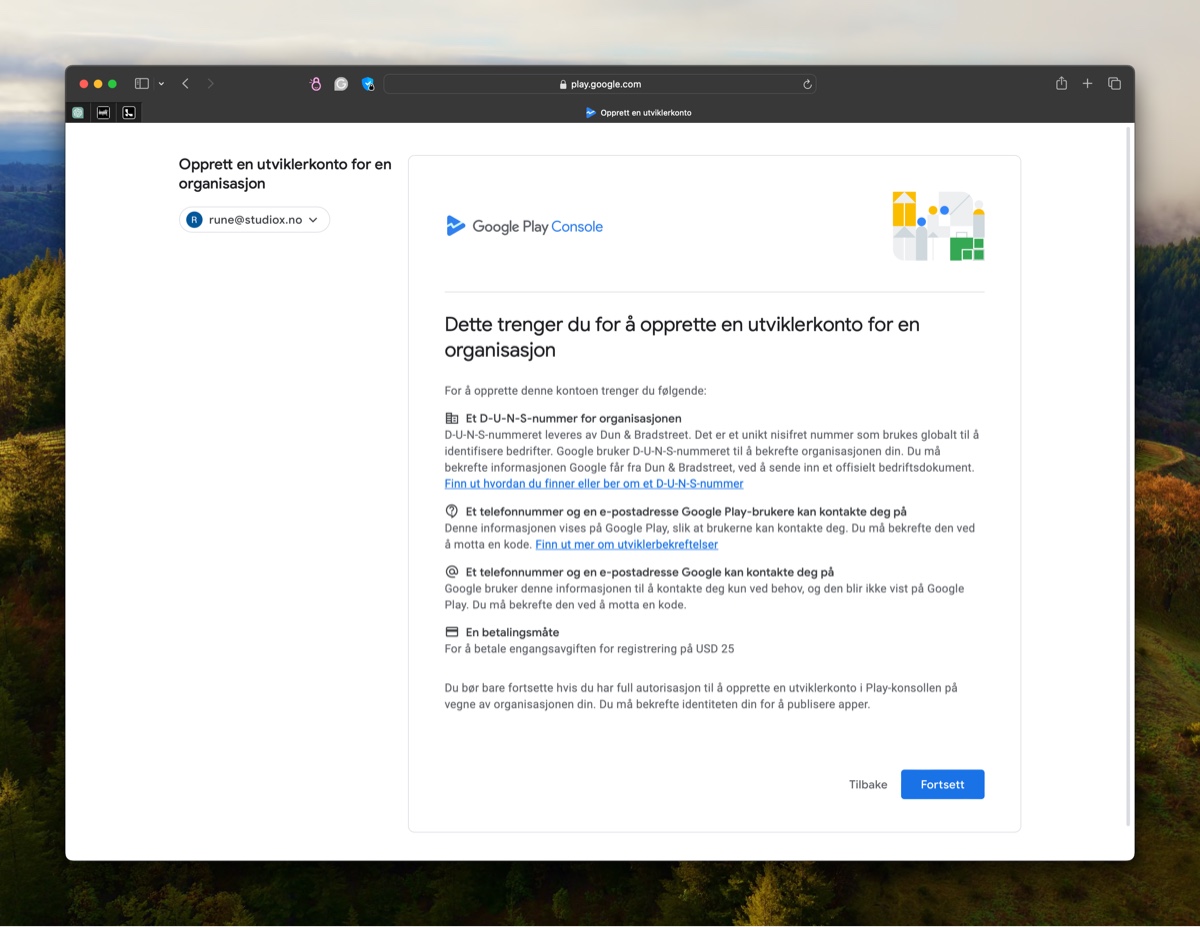Screen dimensions: 1200x927
Task: Select the Opprett en utviklerkonto tab
Action: [638, 113]
